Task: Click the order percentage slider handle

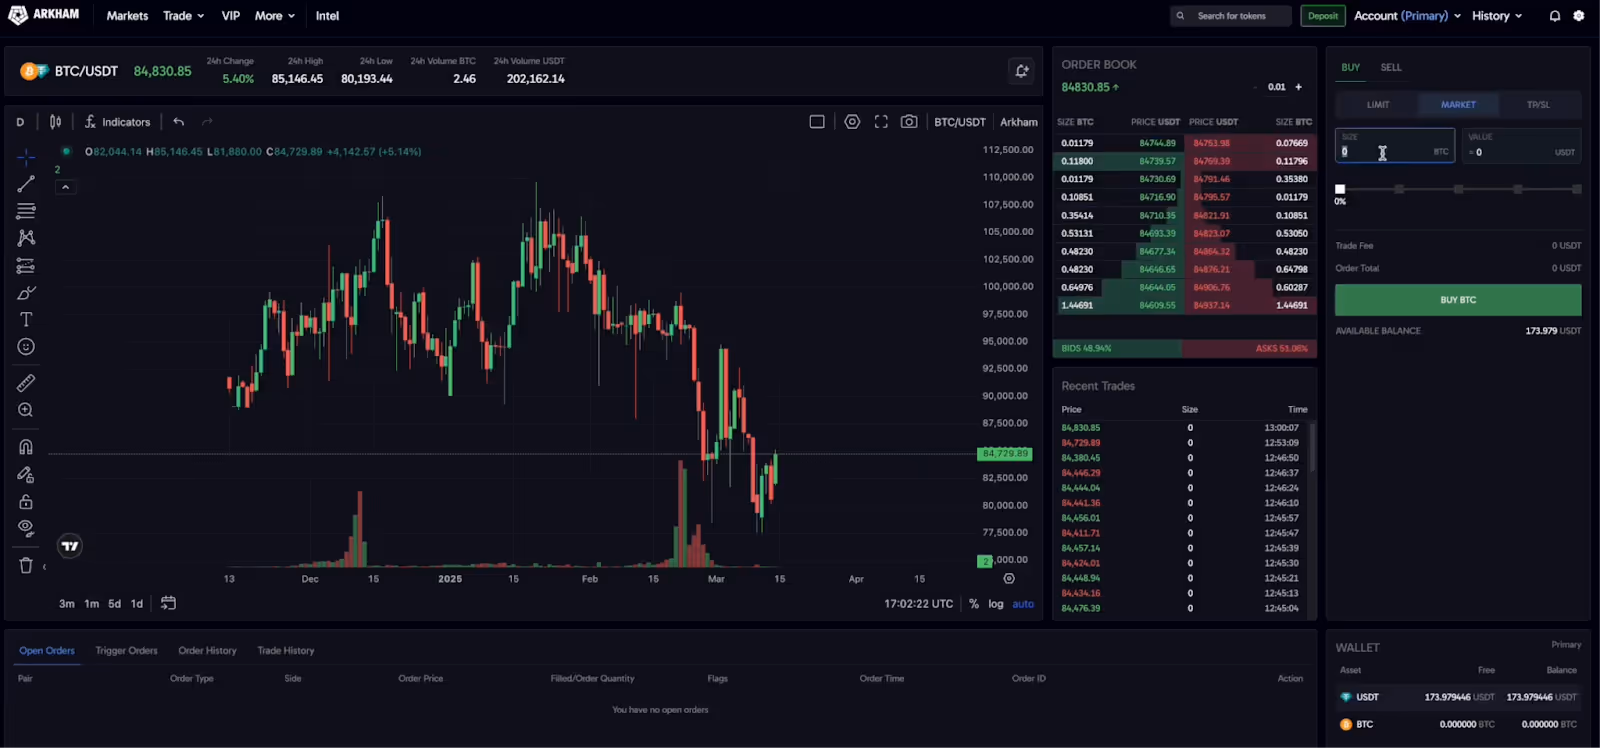Action: pos(1340,189)
